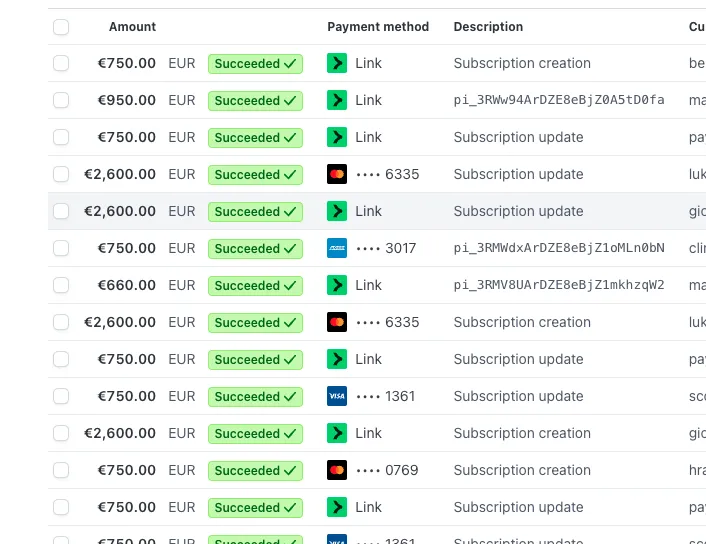Click the Amount column header

click(x=132, y=27)
